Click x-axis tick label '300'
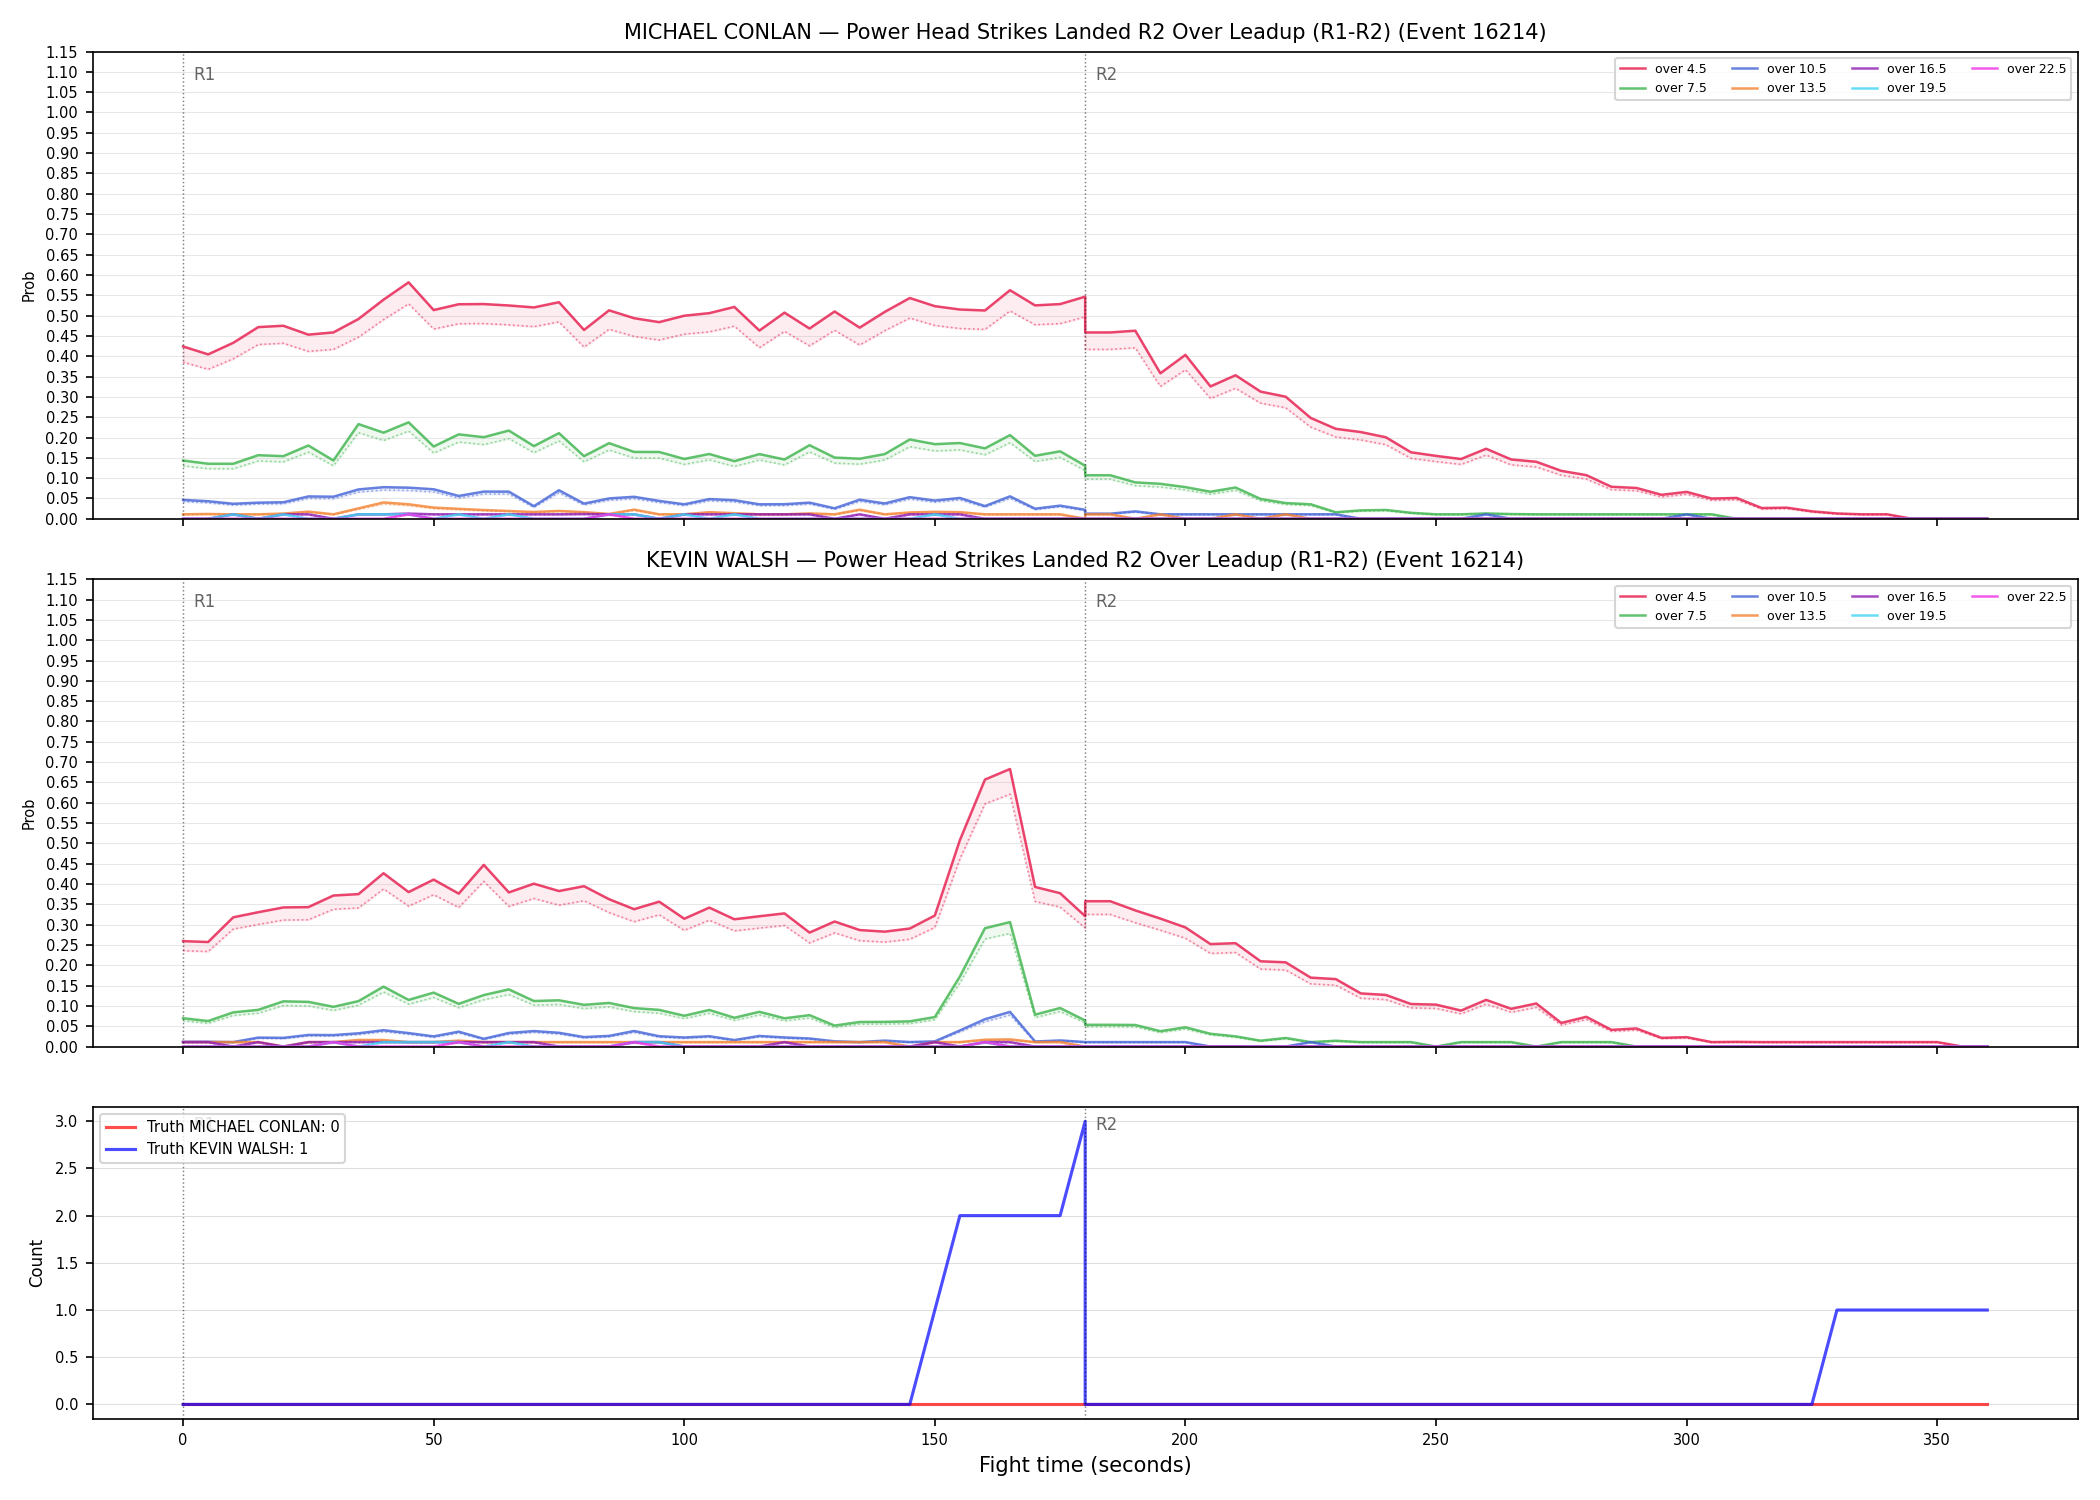The height and width of the screenshot is (1500, 2100). point(1686,1440)
